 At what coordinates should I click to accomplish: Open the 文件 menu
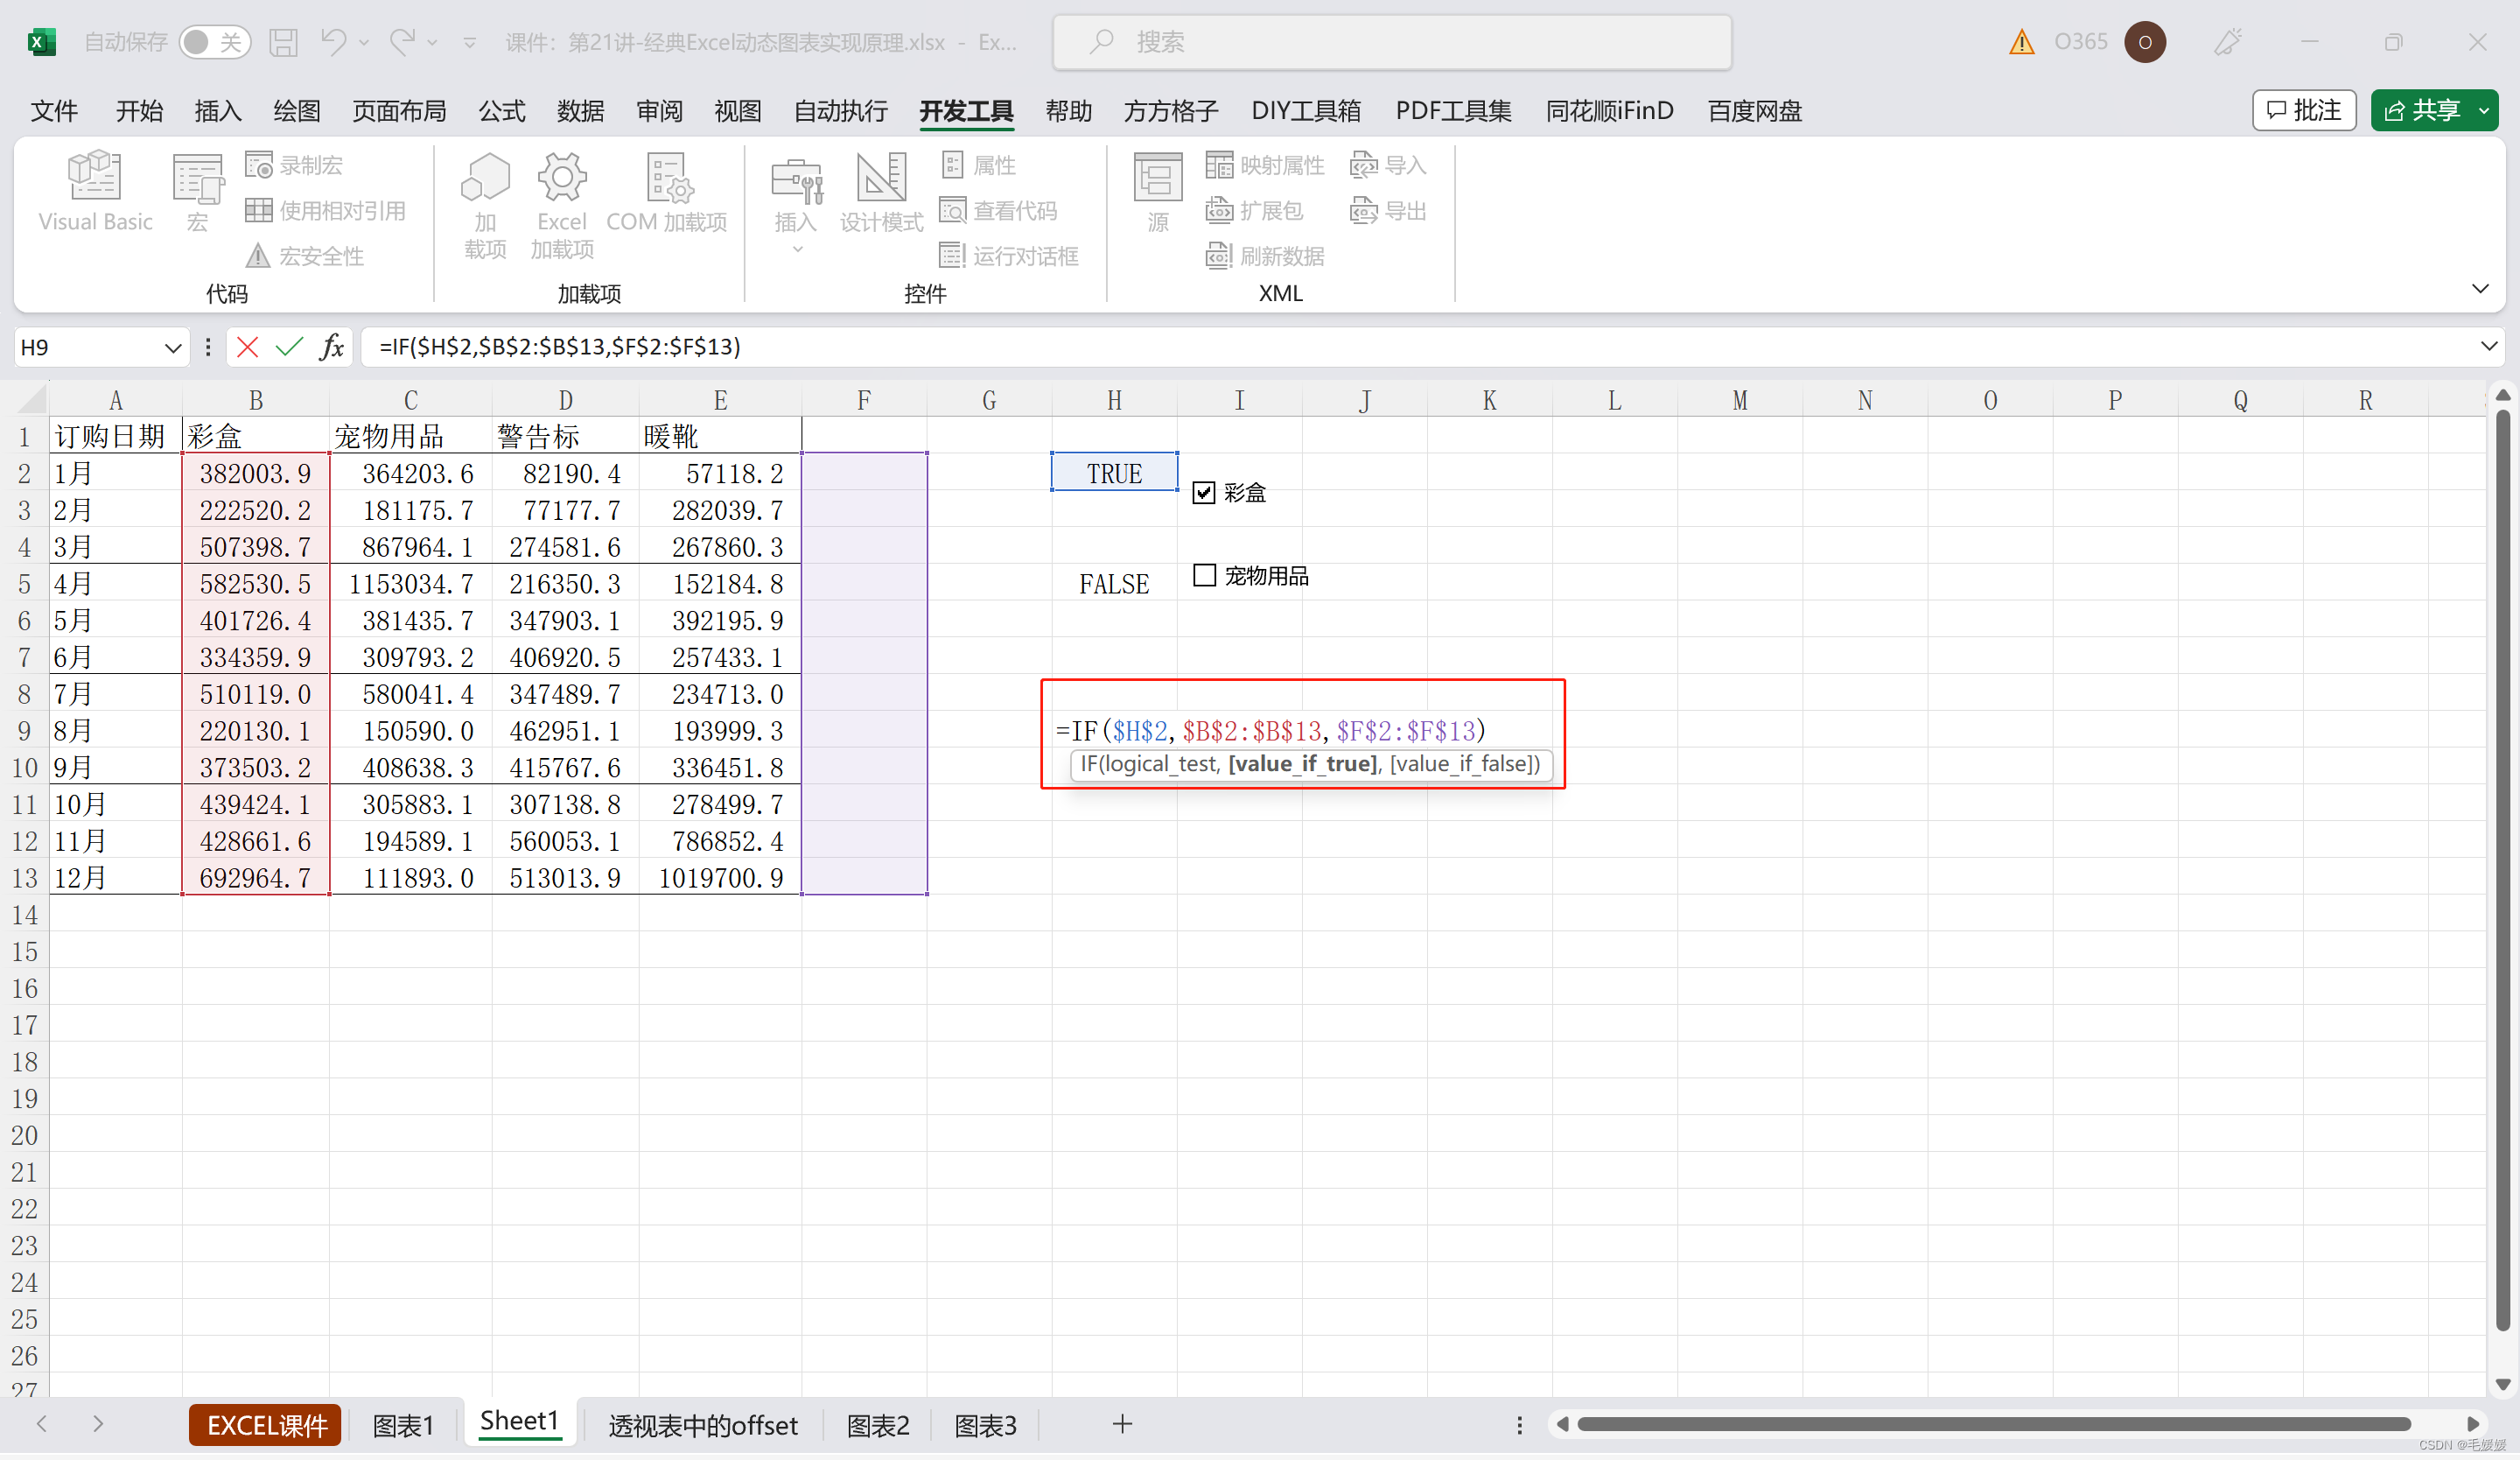pyautogui.click(x=54, y=111)
